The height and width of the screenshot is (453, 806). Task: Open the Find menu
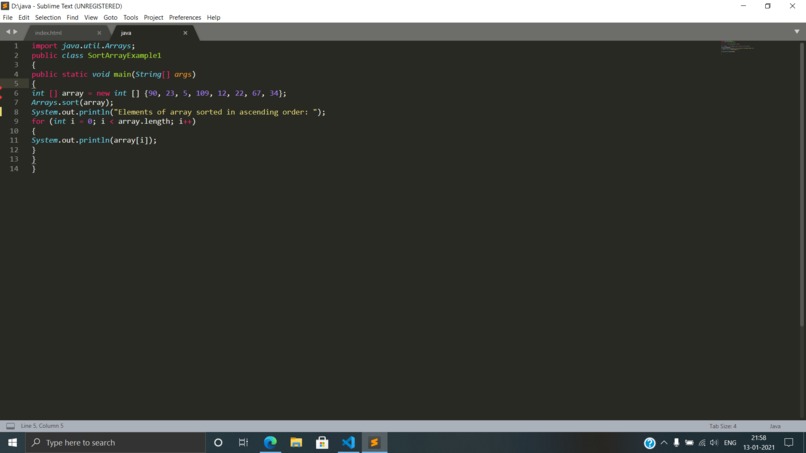[x=72, y=17]
